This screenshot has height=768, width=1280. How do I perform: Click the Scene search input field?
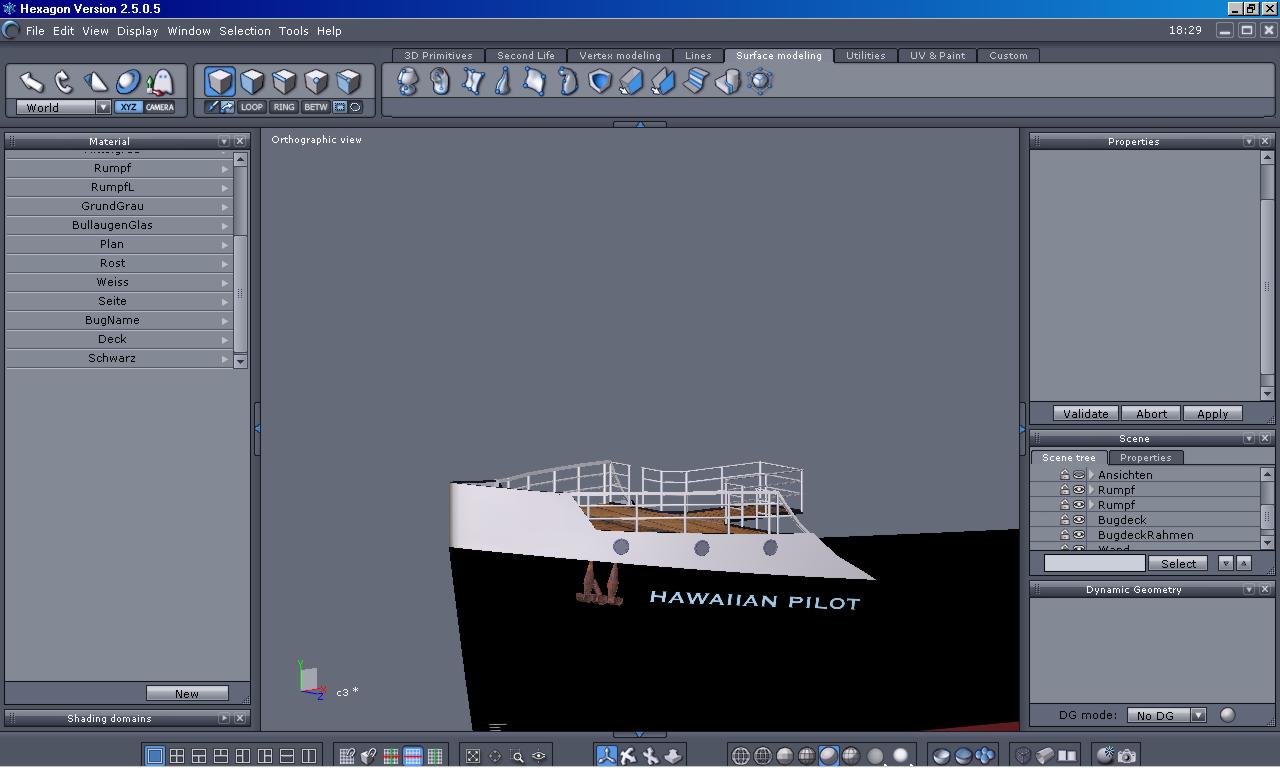tap(1094, 564)
